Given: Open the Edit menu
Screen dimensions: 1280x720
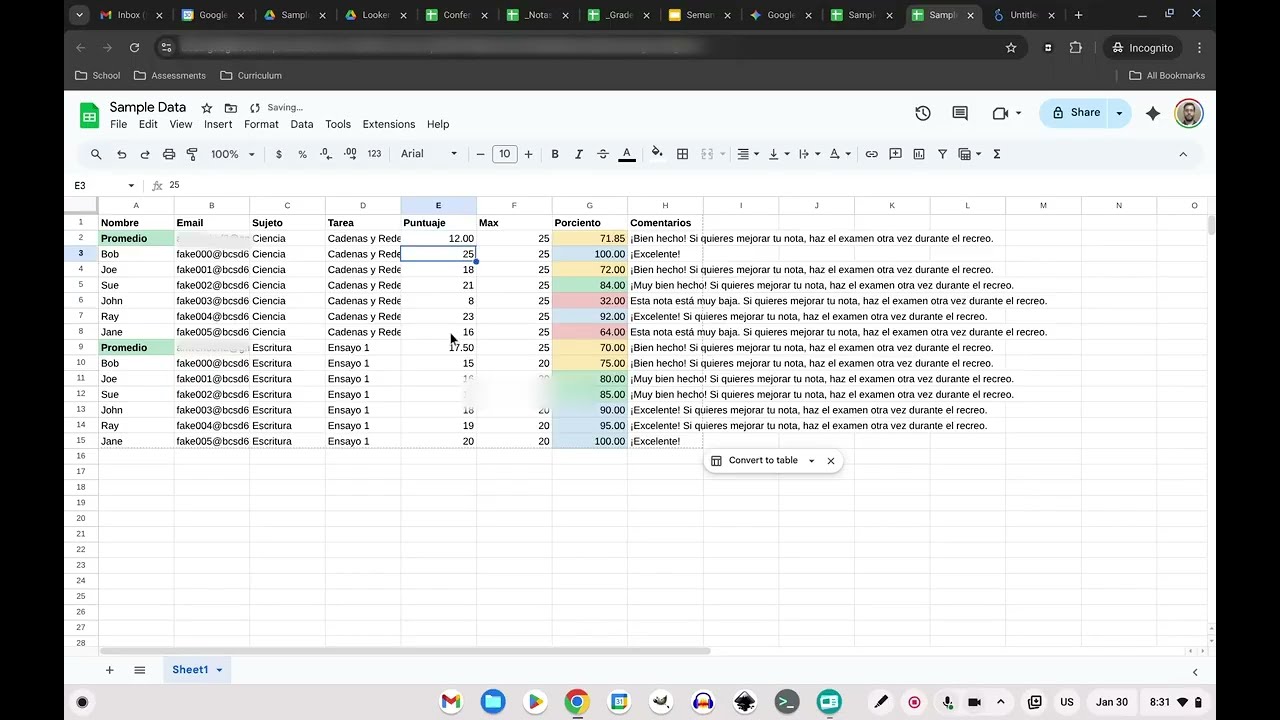Looking at the screenshot, I should point(148,125).
